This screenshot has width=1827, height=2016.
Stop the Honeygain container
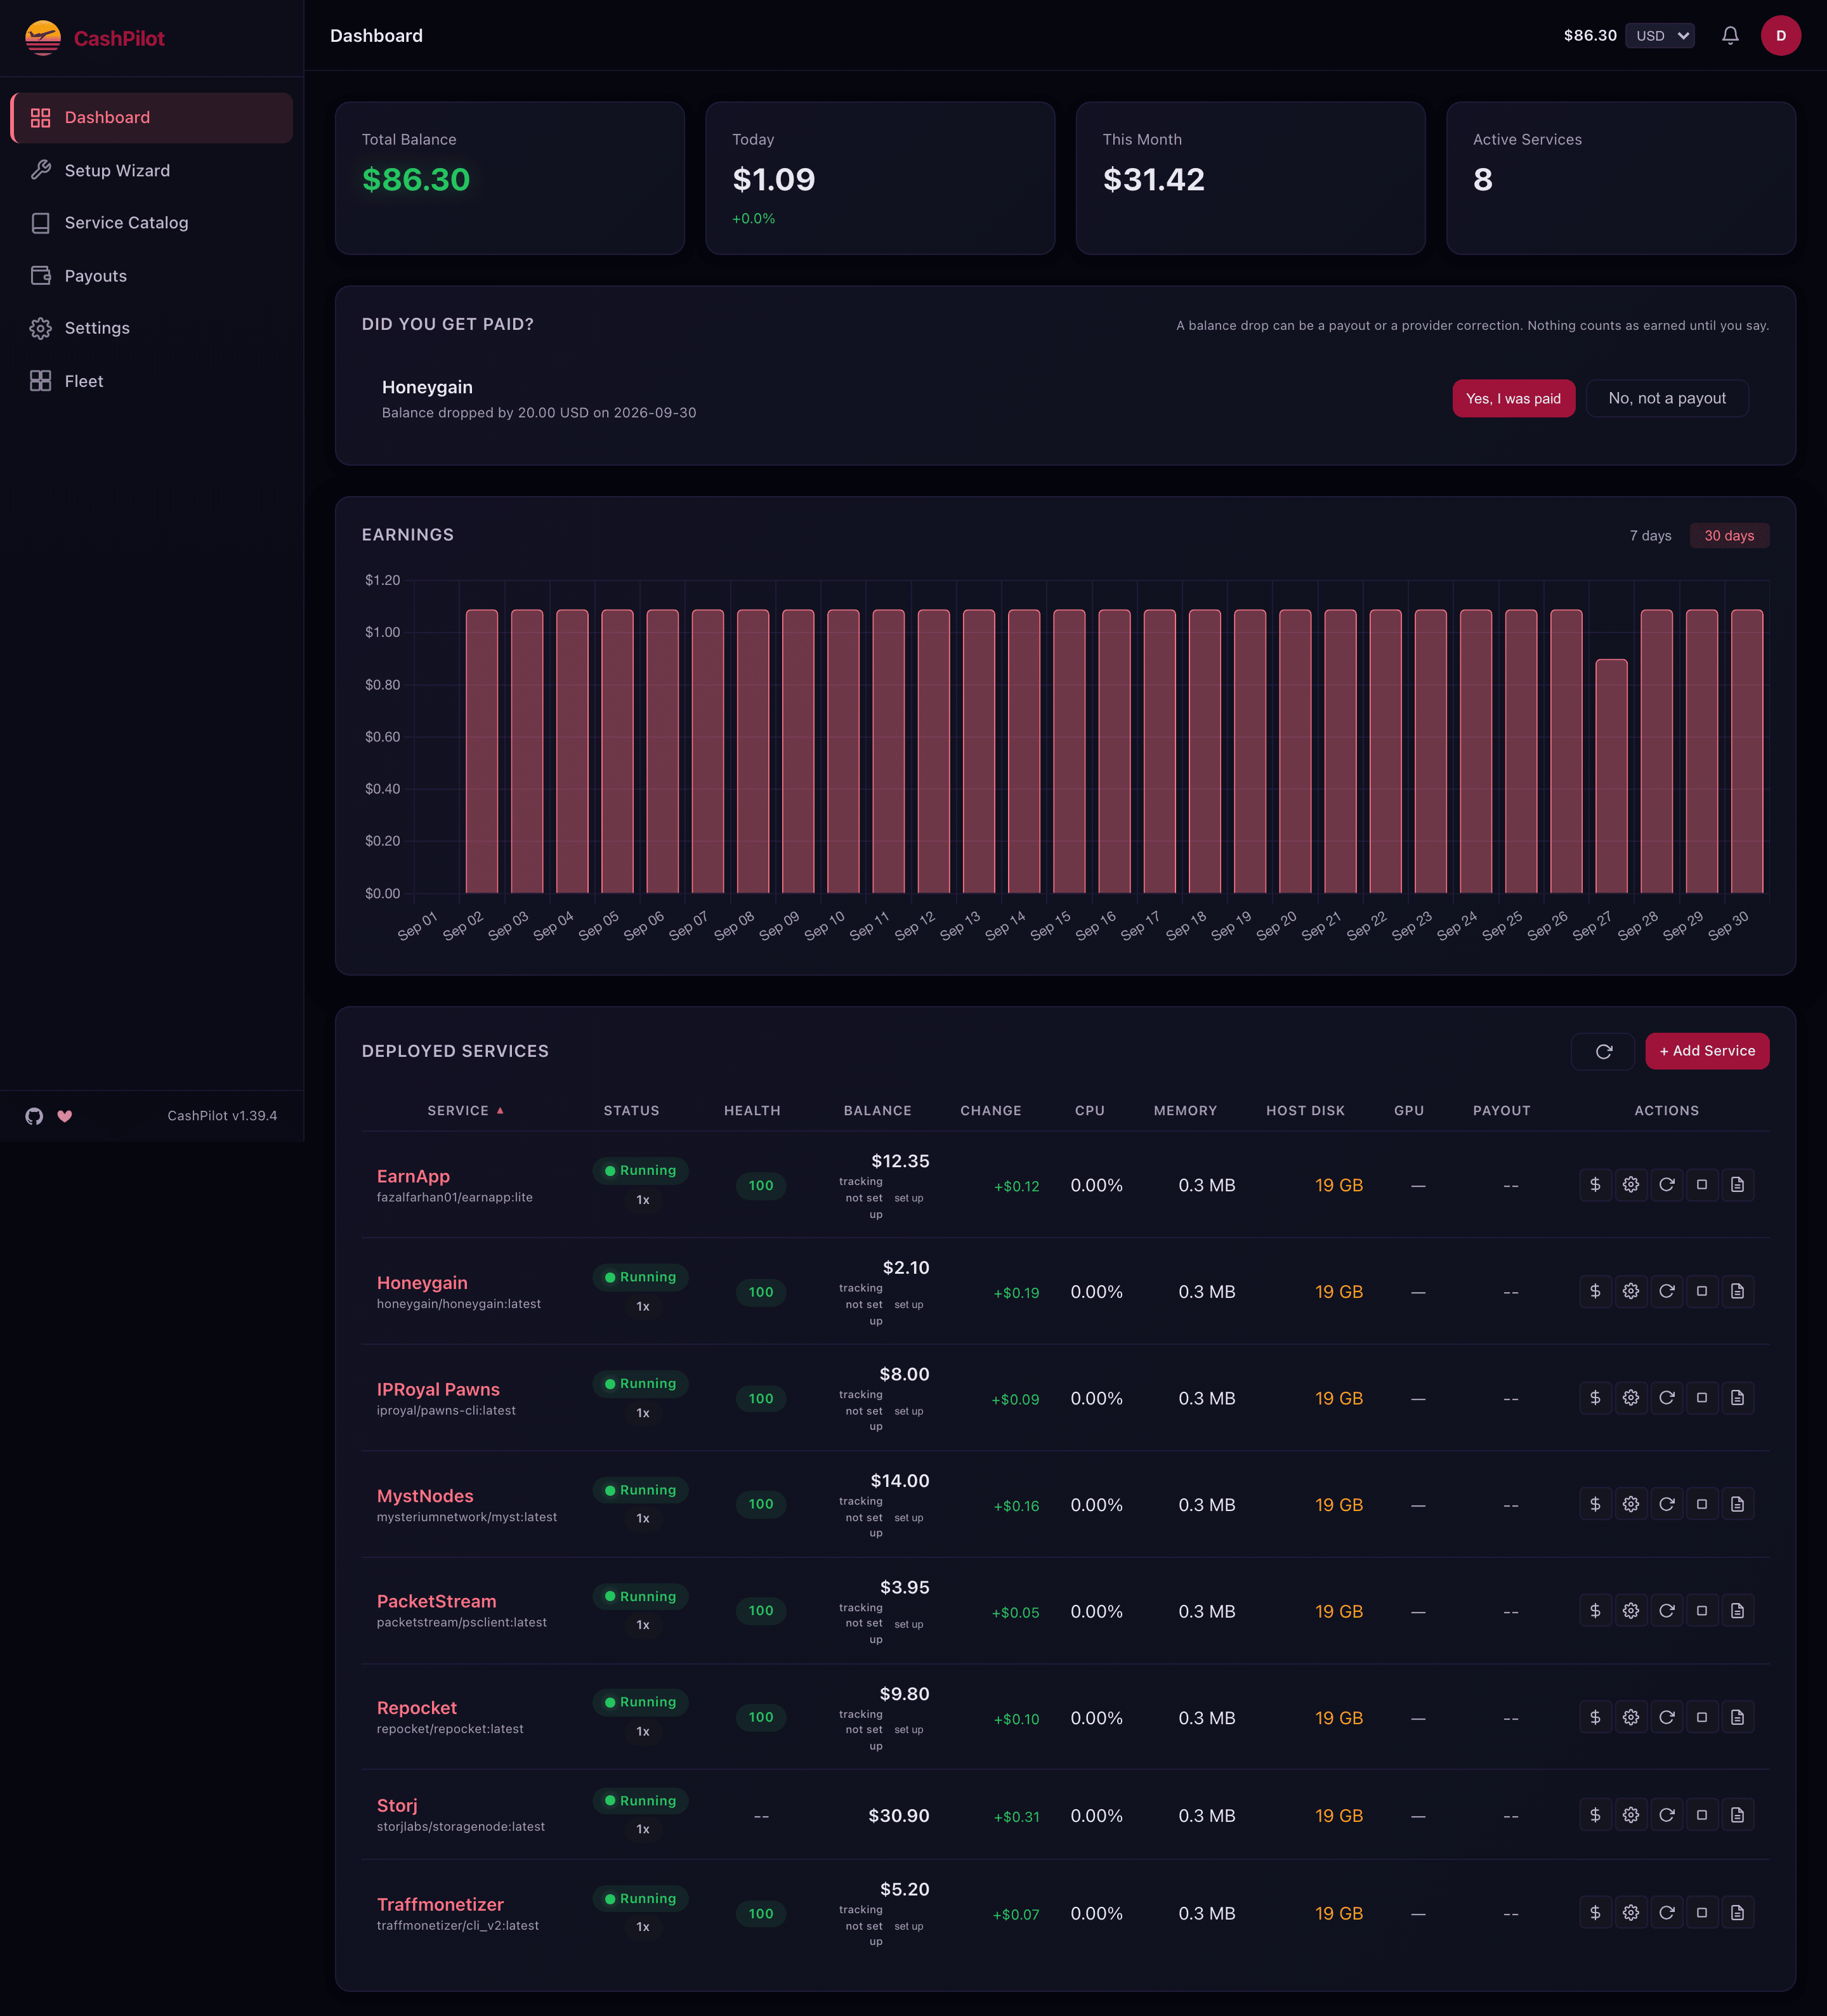1702,1291
